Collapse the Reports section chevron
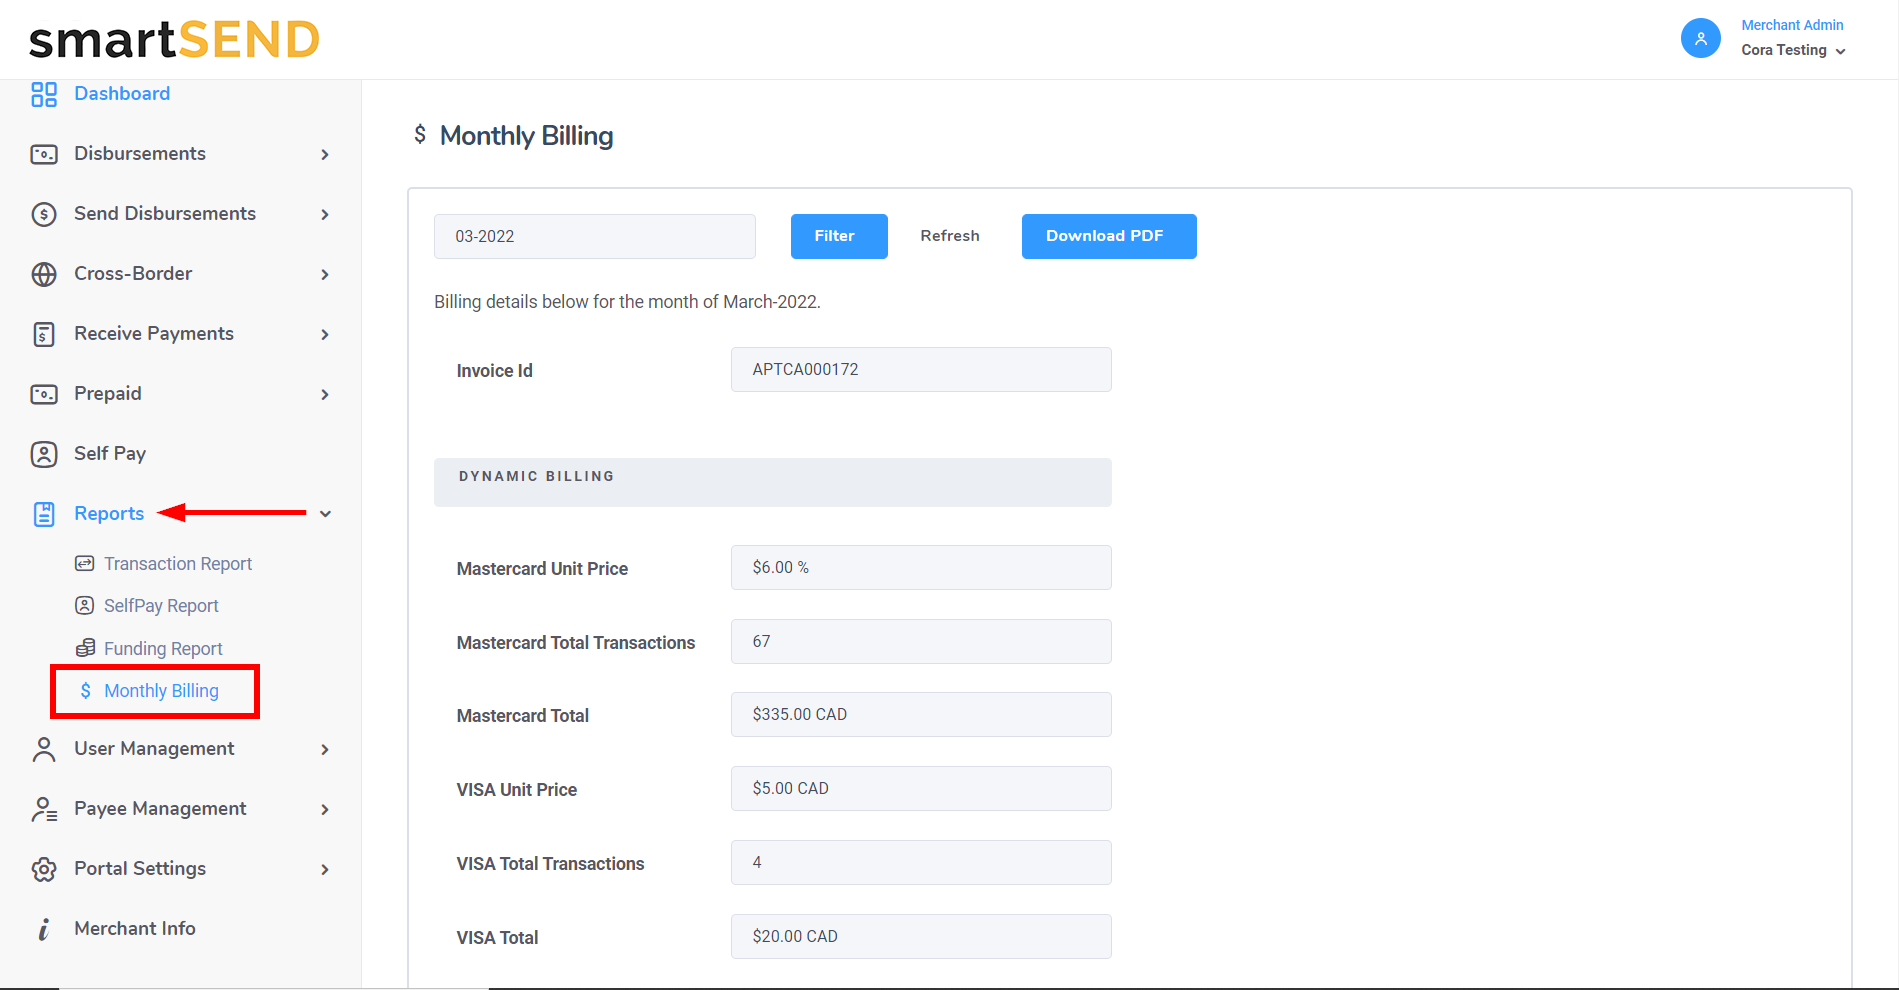1899x990 pixels. pyautogui.click(x=325, y=514)
